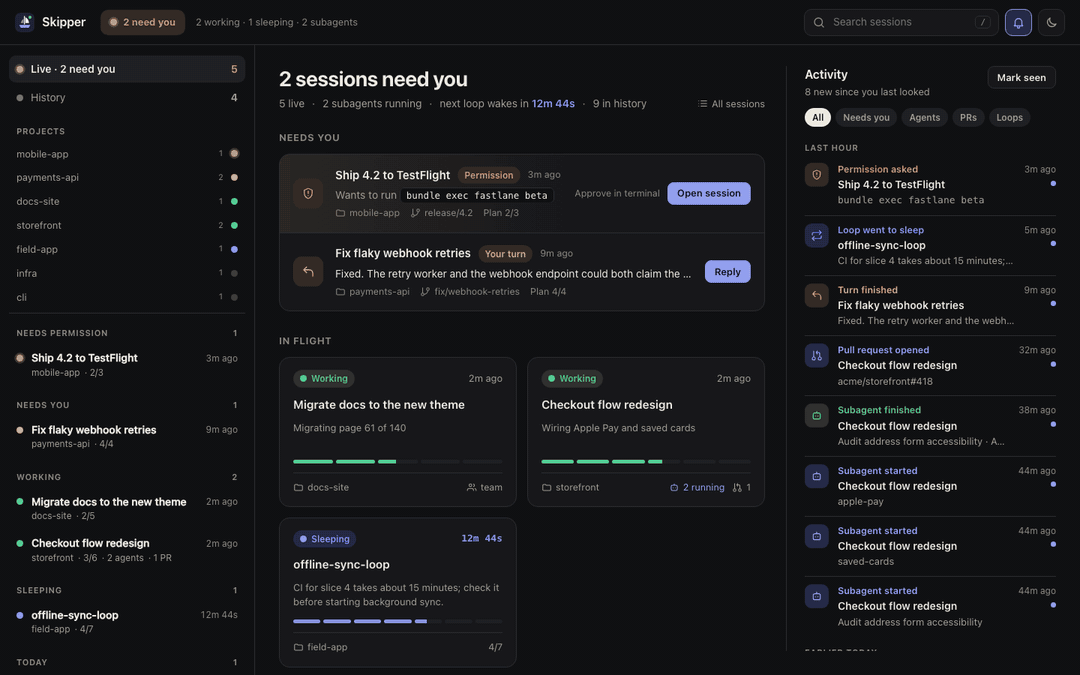Click the Turn finished icon in Activity
This screenshot has height=675, width=1080.
coord(816,295)
